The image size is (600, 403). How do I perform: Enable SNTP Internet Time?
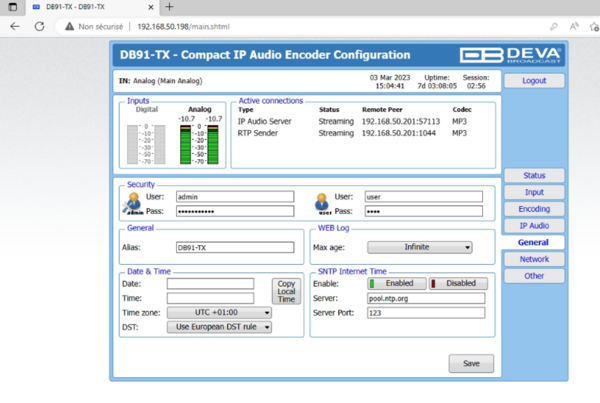(396, 283)
